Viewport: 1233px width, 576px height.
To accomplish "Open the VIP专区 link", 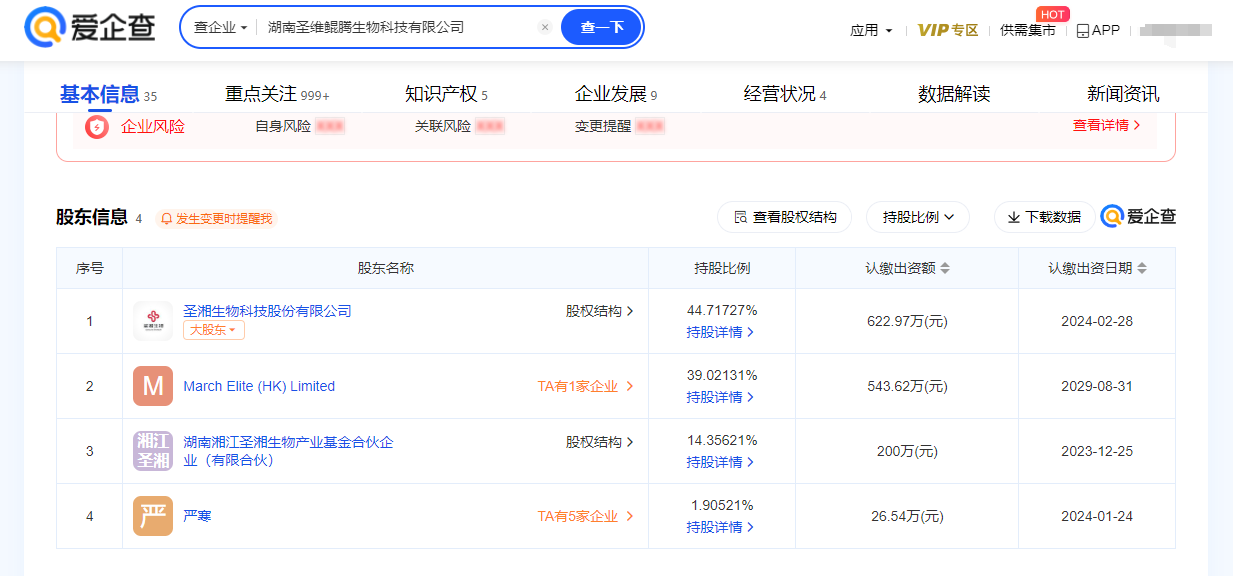I will (x=948, y=30).
